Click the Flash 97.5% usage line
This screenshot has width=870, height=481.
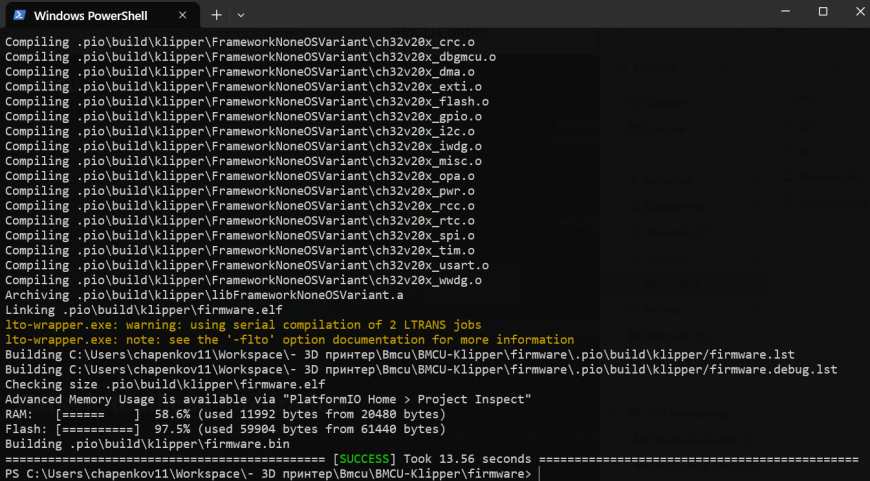point(225,429)
